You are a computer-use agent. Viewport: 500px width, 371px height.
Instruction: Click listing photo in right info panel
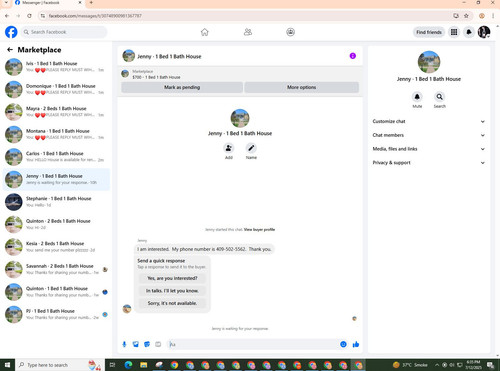[x=429, y=62]
